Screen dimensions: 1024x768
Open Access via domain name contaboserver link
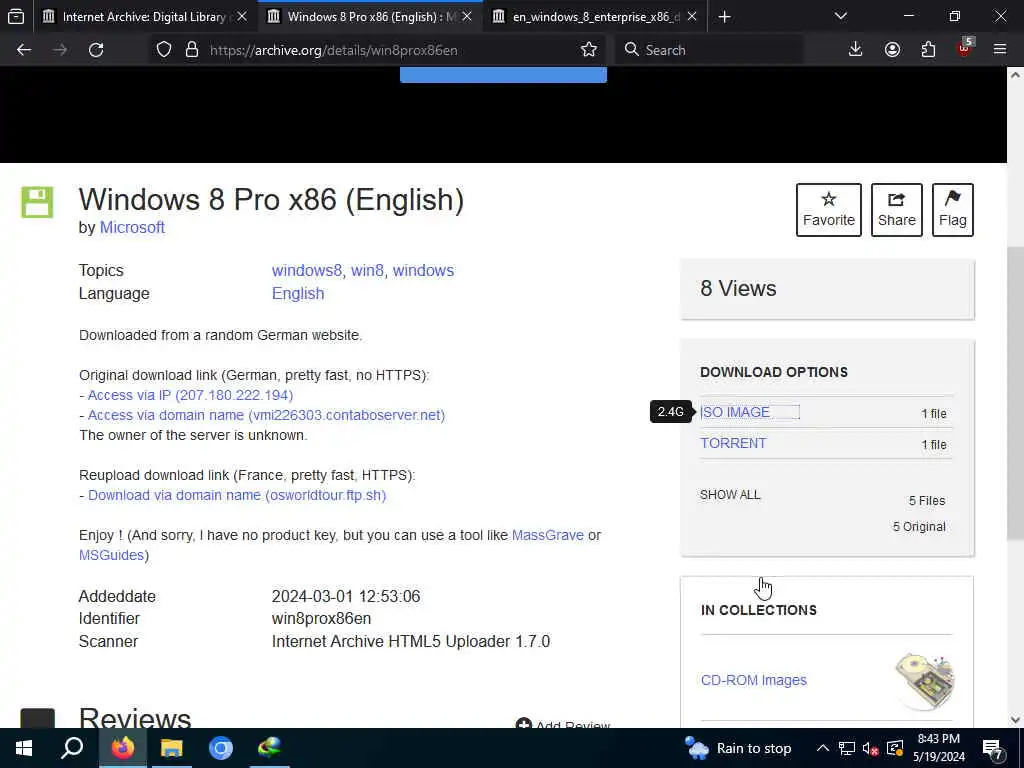(266, 415)
